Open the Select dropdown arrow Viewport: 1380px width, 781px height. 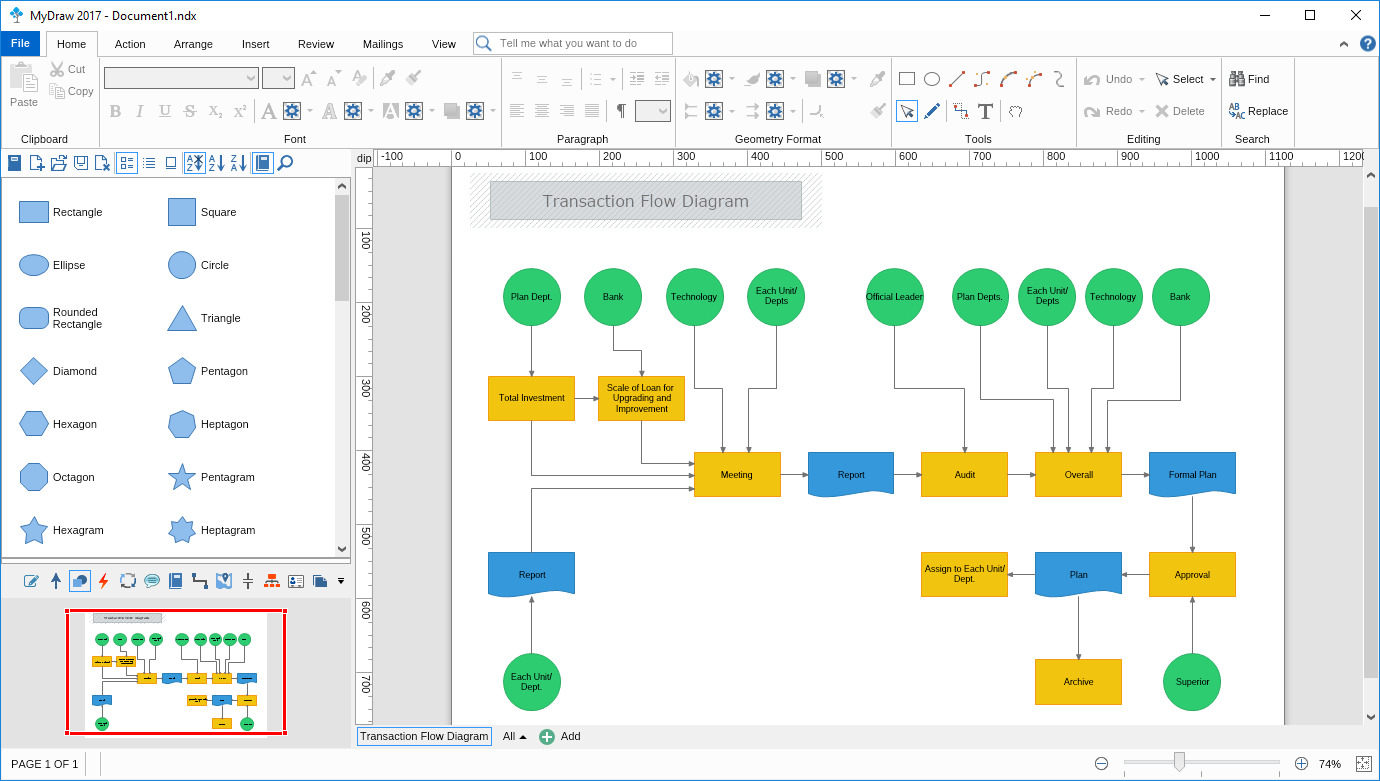tap(1213, 79)
